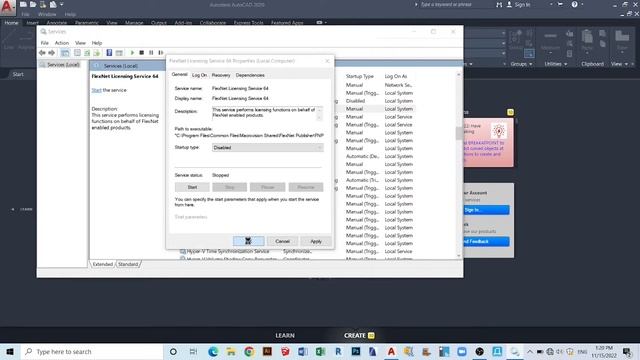The image size is (640, 360).
Task: Select the Extended tab at bottom
Action: [102, 264]
